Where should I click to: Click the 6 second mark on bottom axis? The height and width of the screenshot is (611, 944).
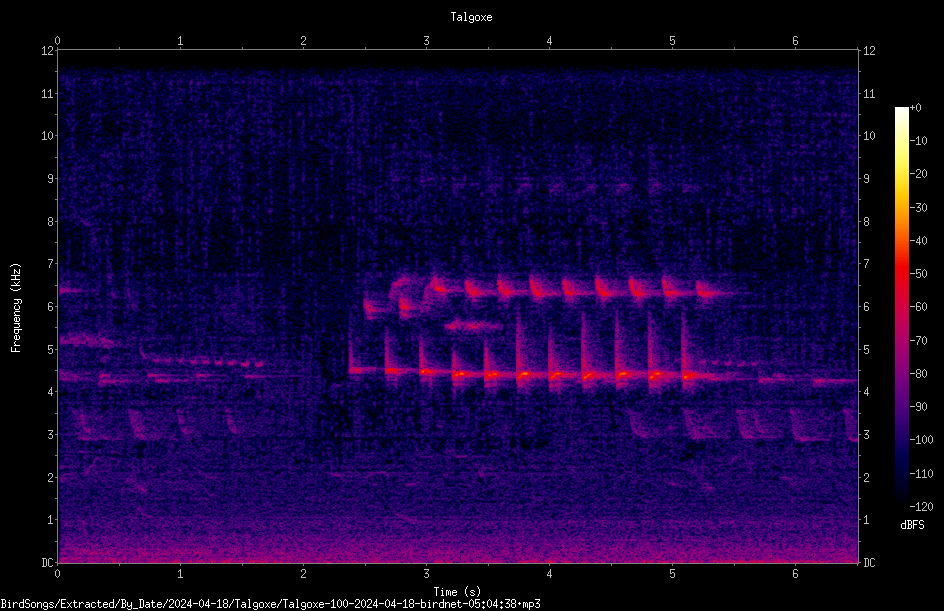pyautogui.click(x=795, y=574)
